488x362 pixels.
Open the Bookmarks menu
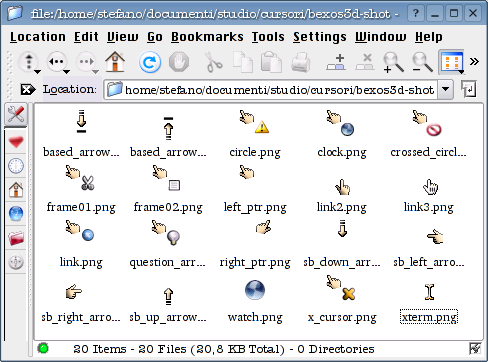pyautogui.click(x=207, y=37)
